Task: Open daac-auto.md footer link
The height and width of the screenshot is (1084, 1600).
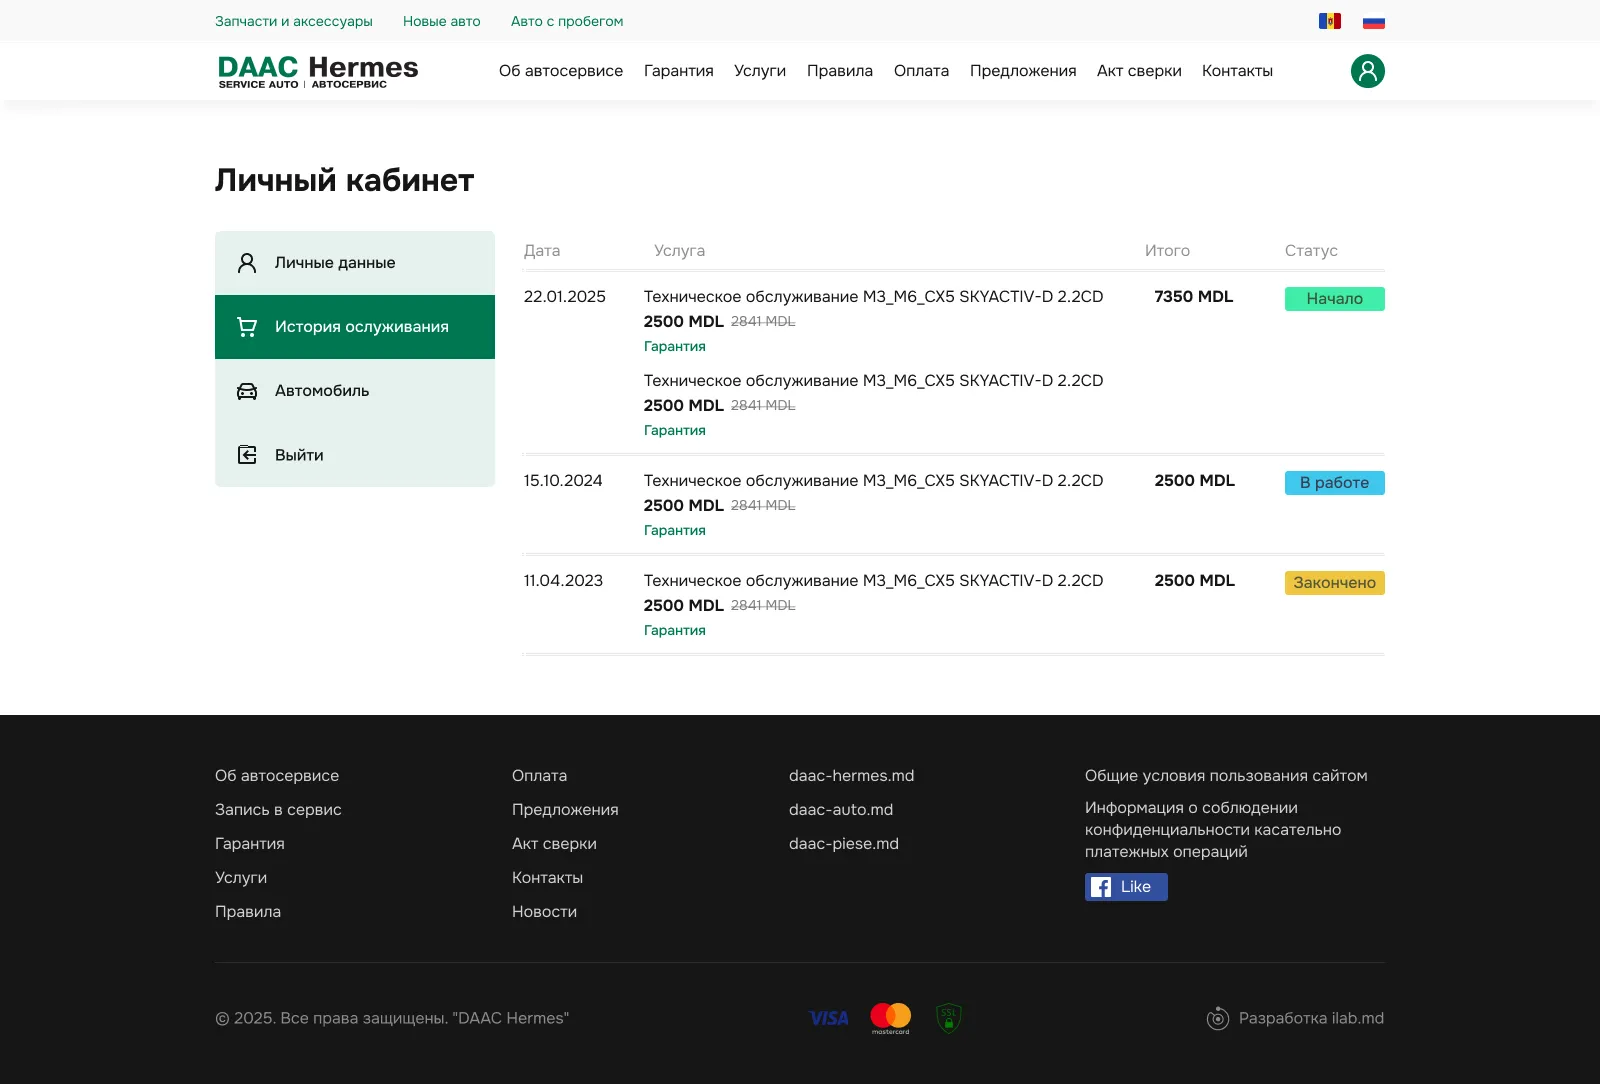Action: (840, 810)
